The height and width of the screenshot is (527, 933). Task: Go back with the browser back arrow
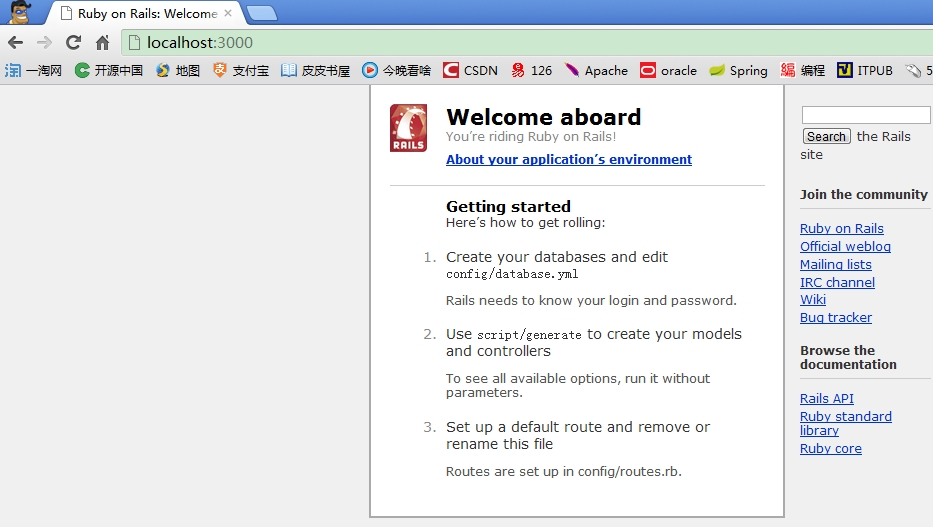15,43
